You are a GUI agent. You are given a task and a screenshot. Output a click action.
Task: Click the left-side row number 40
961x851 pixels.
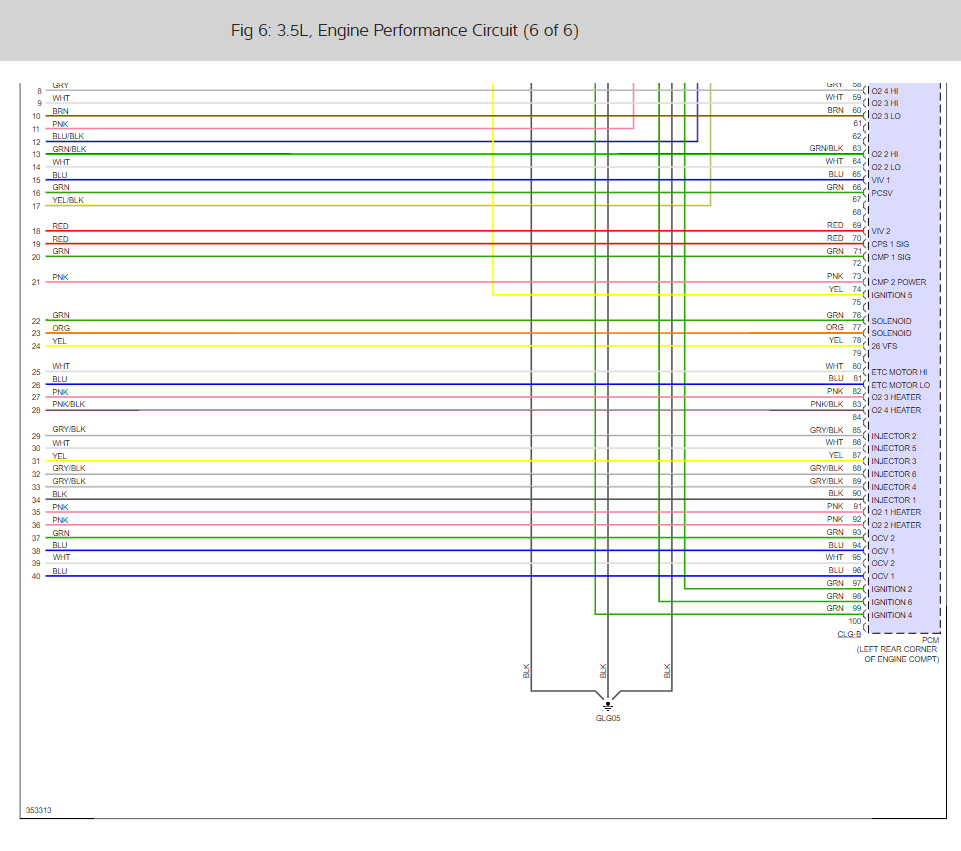click(36, 576)
